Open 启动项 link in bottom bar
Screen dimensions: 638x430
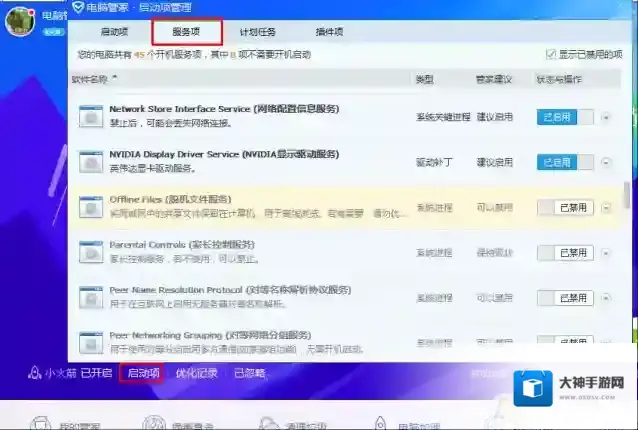click(x=143, y=373)
